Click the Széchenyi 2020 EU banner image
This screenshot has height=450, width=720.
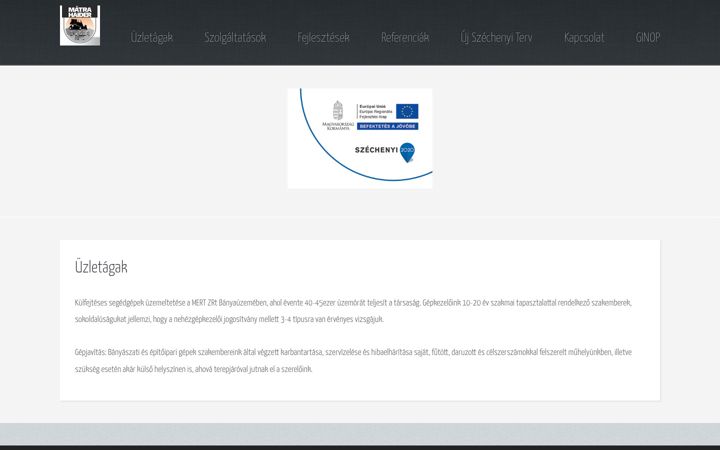pyautogui.click(x=360, y=138)
